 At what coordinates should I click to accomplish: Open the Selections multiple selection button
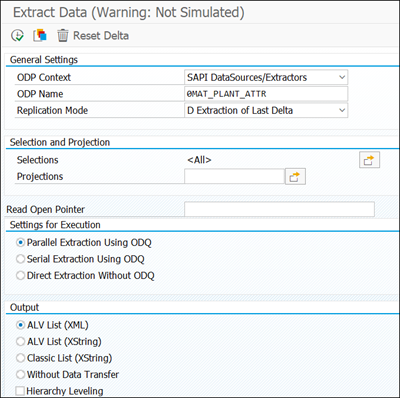[369, 160]
